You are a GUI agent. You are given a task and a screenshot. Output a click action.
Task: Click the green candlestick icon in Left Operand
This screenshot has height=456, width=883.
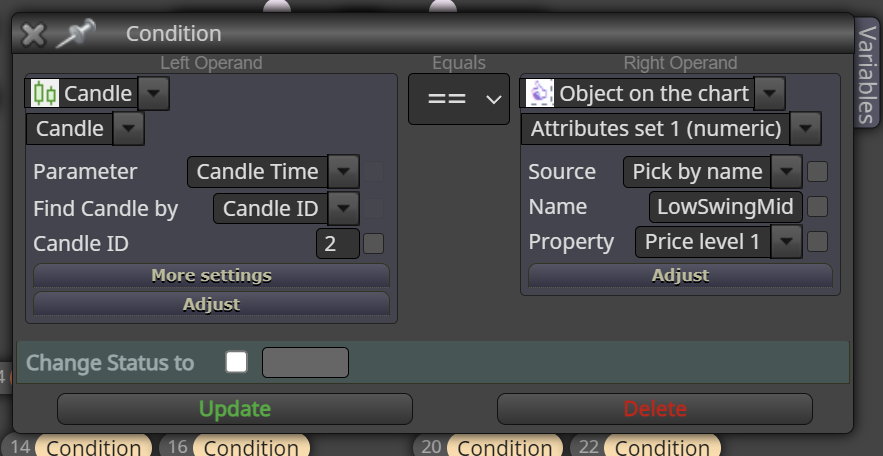pyautogui.click(x=44, y=93)
